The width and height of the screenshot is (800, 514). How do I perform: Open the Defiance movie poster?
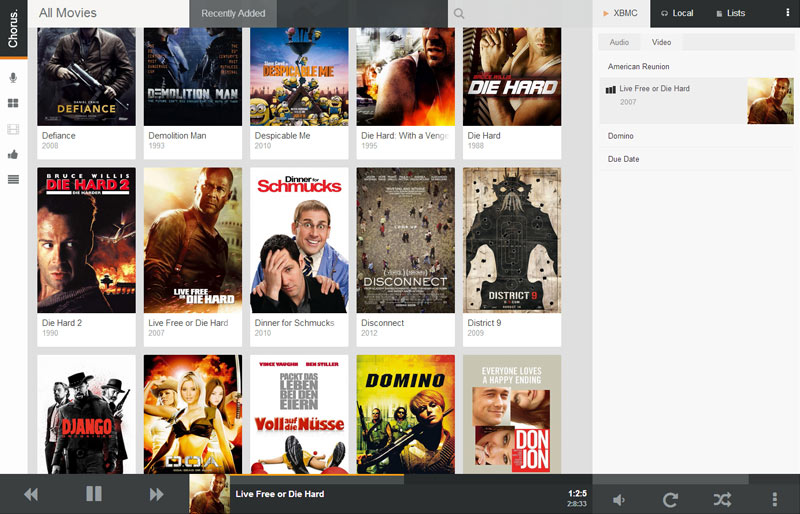point(86,77)
